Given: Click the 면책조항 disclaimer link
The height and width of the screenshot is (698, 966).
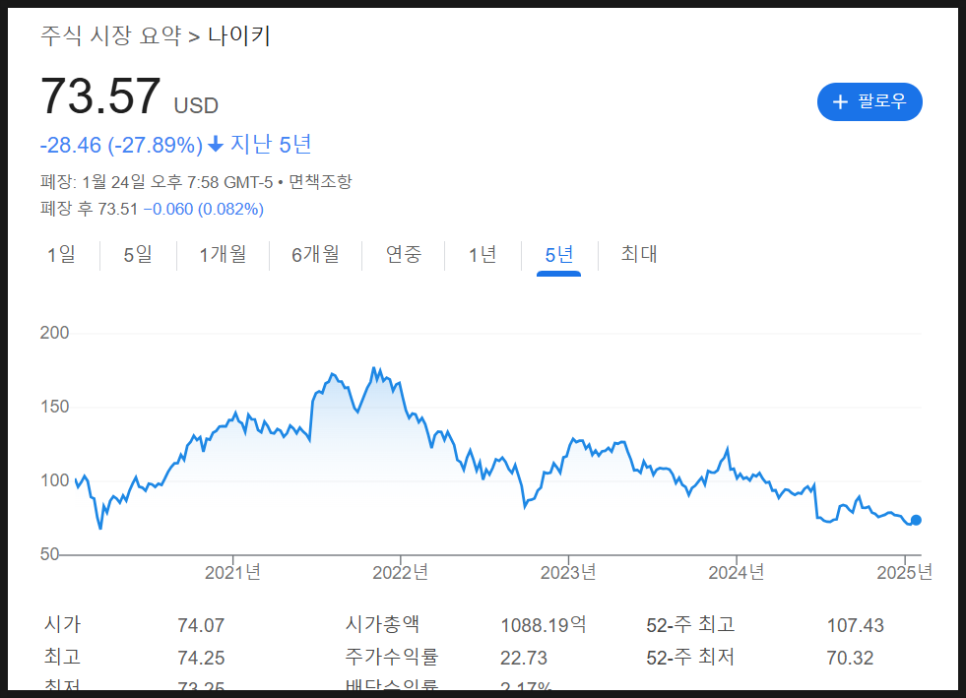Looking at the screenshot, I should tap(320, 182).
